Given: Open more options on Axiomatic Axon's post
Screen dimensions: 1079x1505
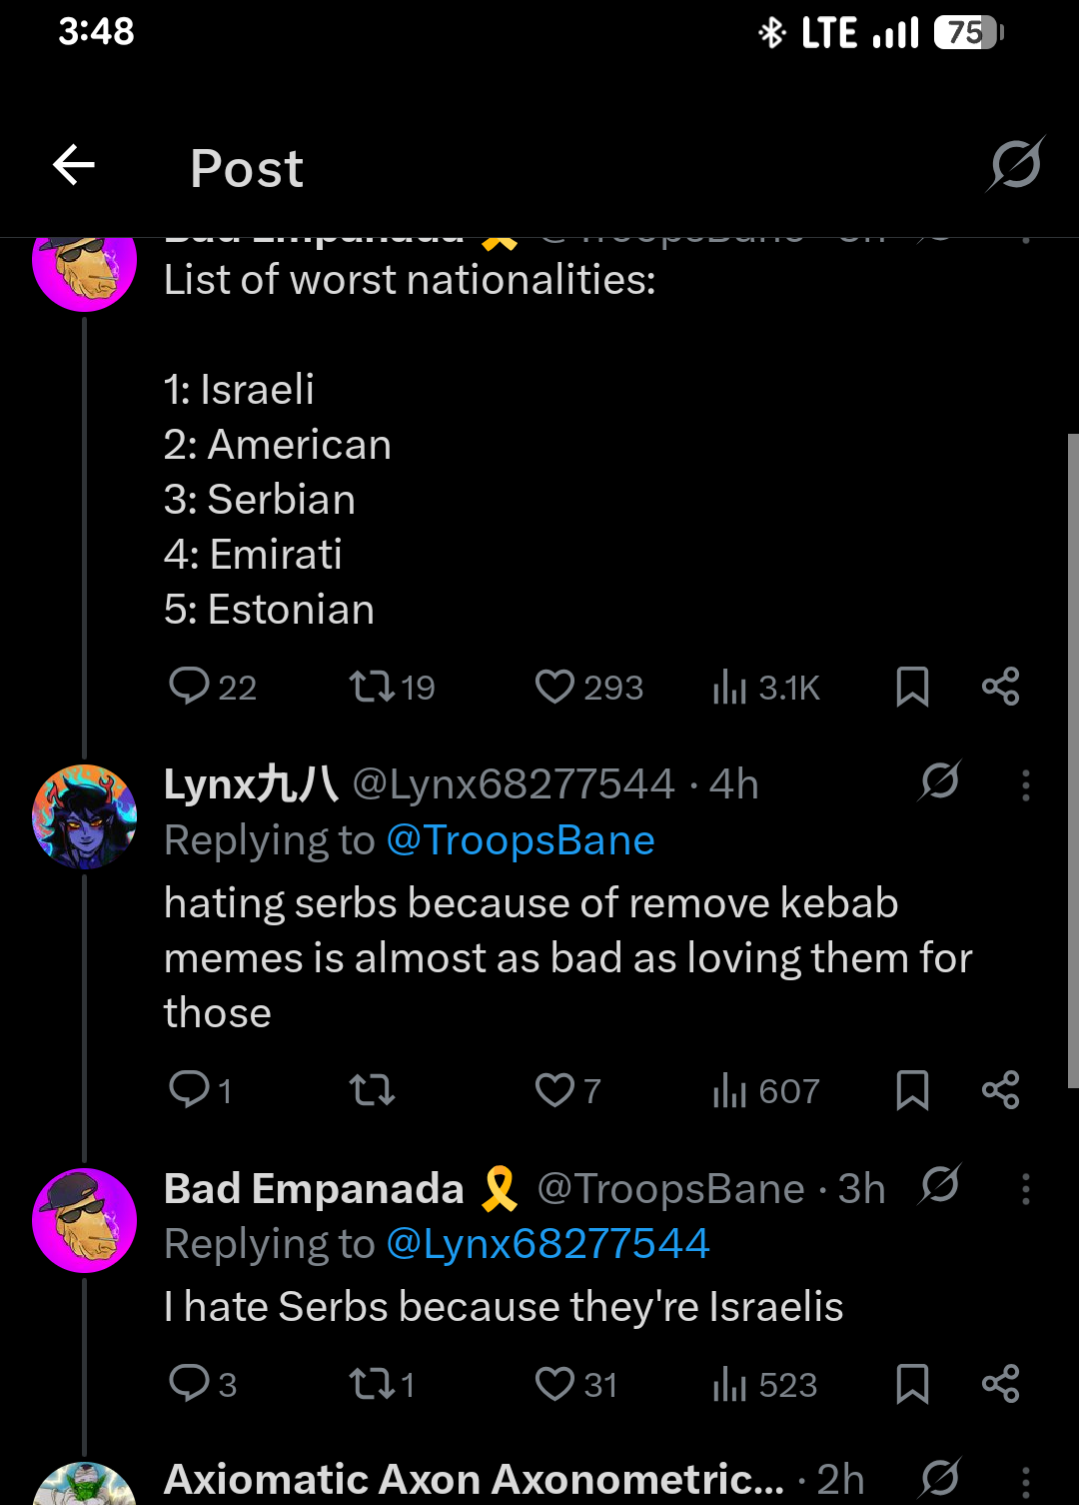Looking at the screenshot, I should (x=1025, y=1480).
